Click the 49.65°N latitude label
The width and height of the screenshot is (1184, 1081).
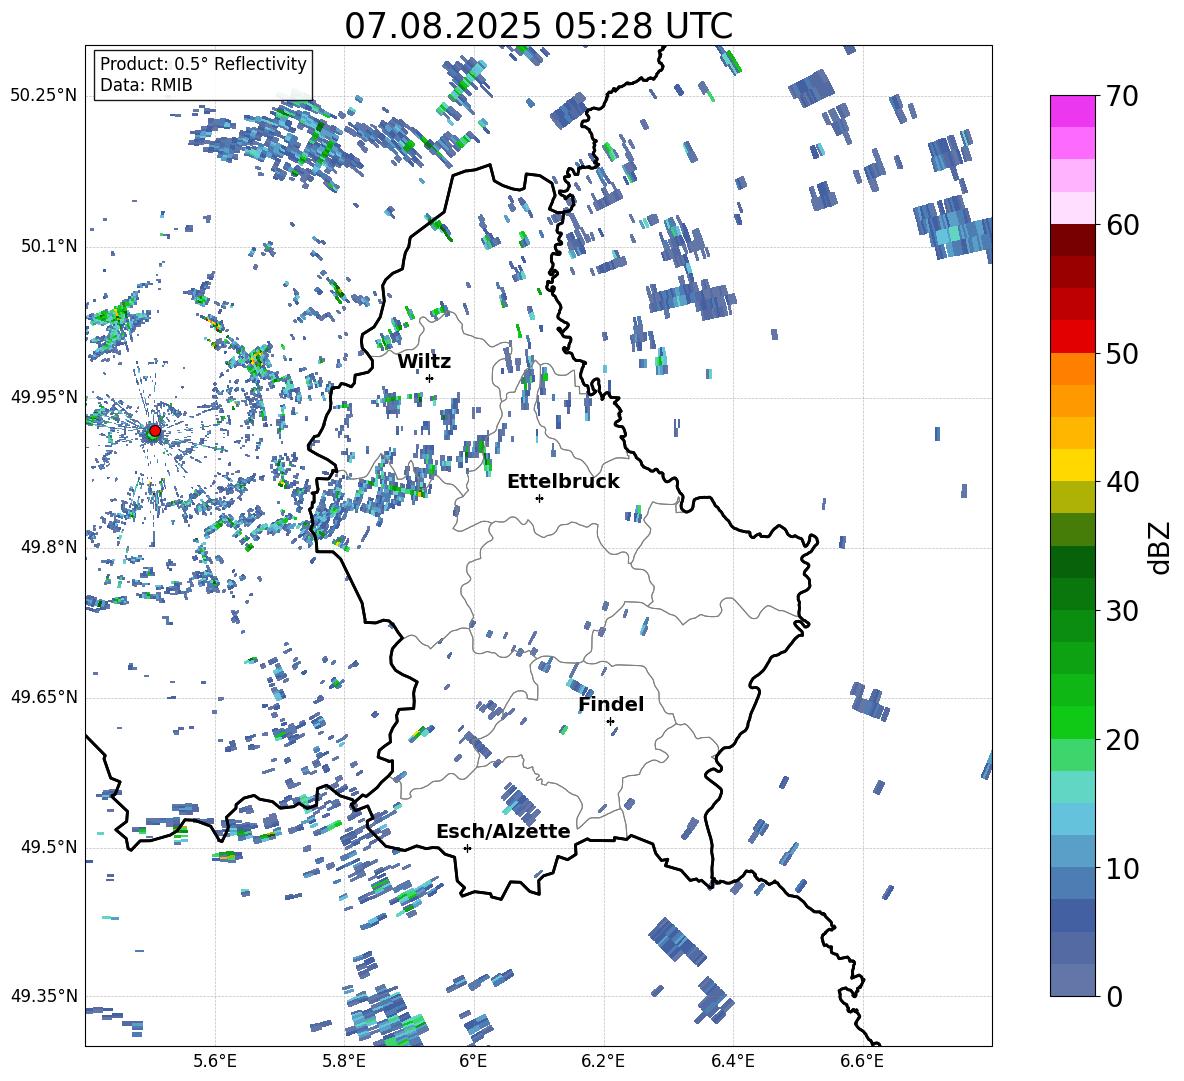(44, 697)
